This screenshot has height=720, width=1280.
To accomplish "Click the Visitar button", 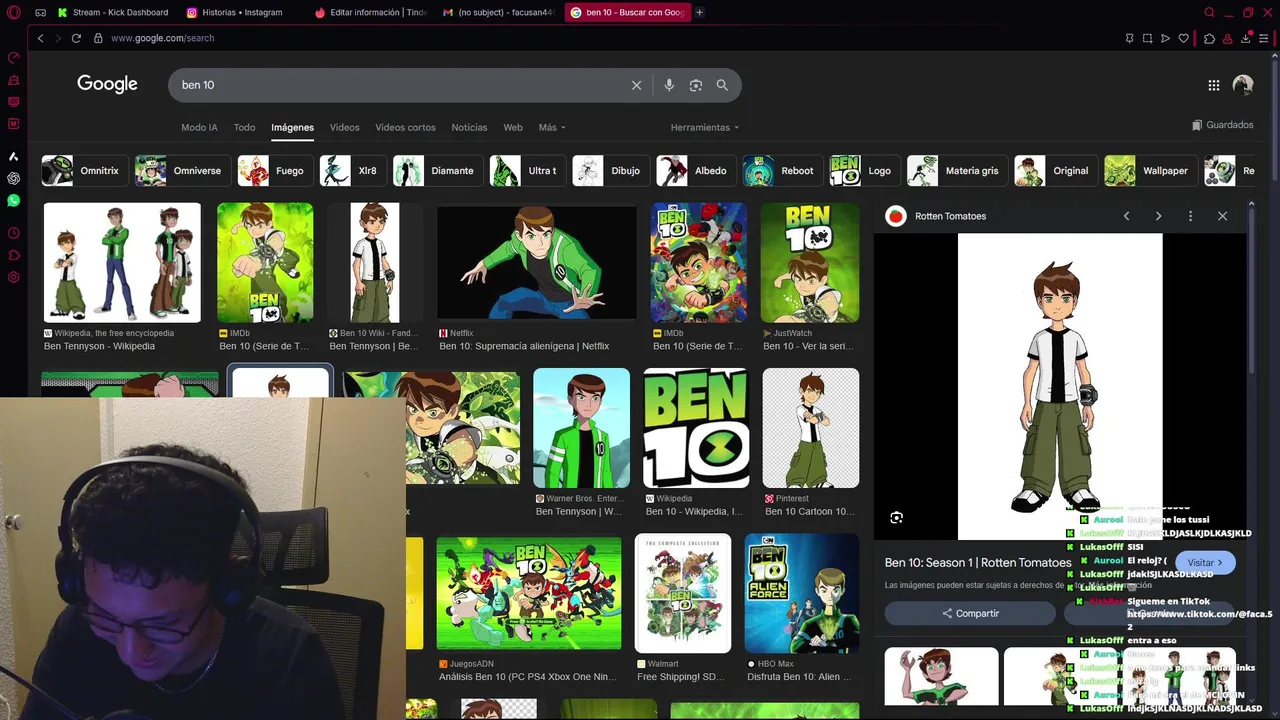I will click(1205, 563).
